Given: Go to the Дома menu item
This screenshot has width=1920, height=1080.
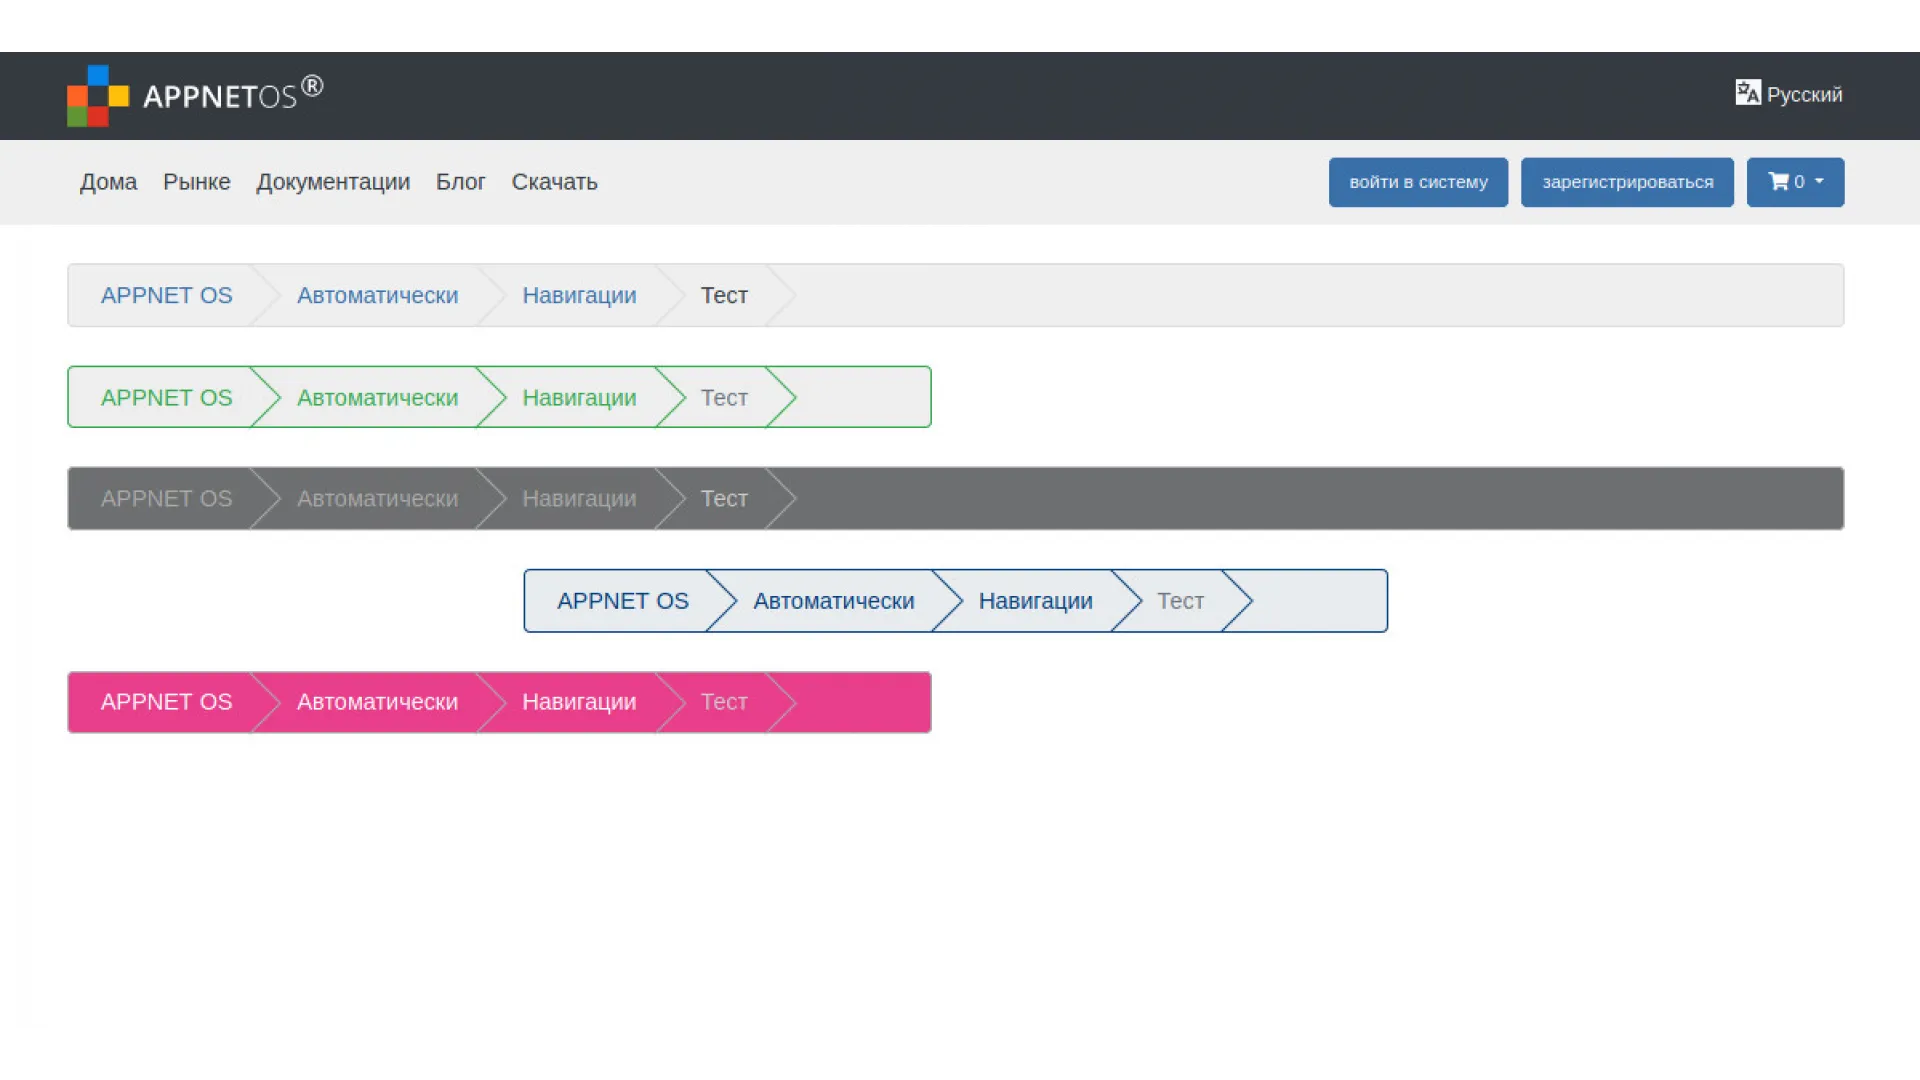Looking at the screenshot, I should [x=108, y=182].
